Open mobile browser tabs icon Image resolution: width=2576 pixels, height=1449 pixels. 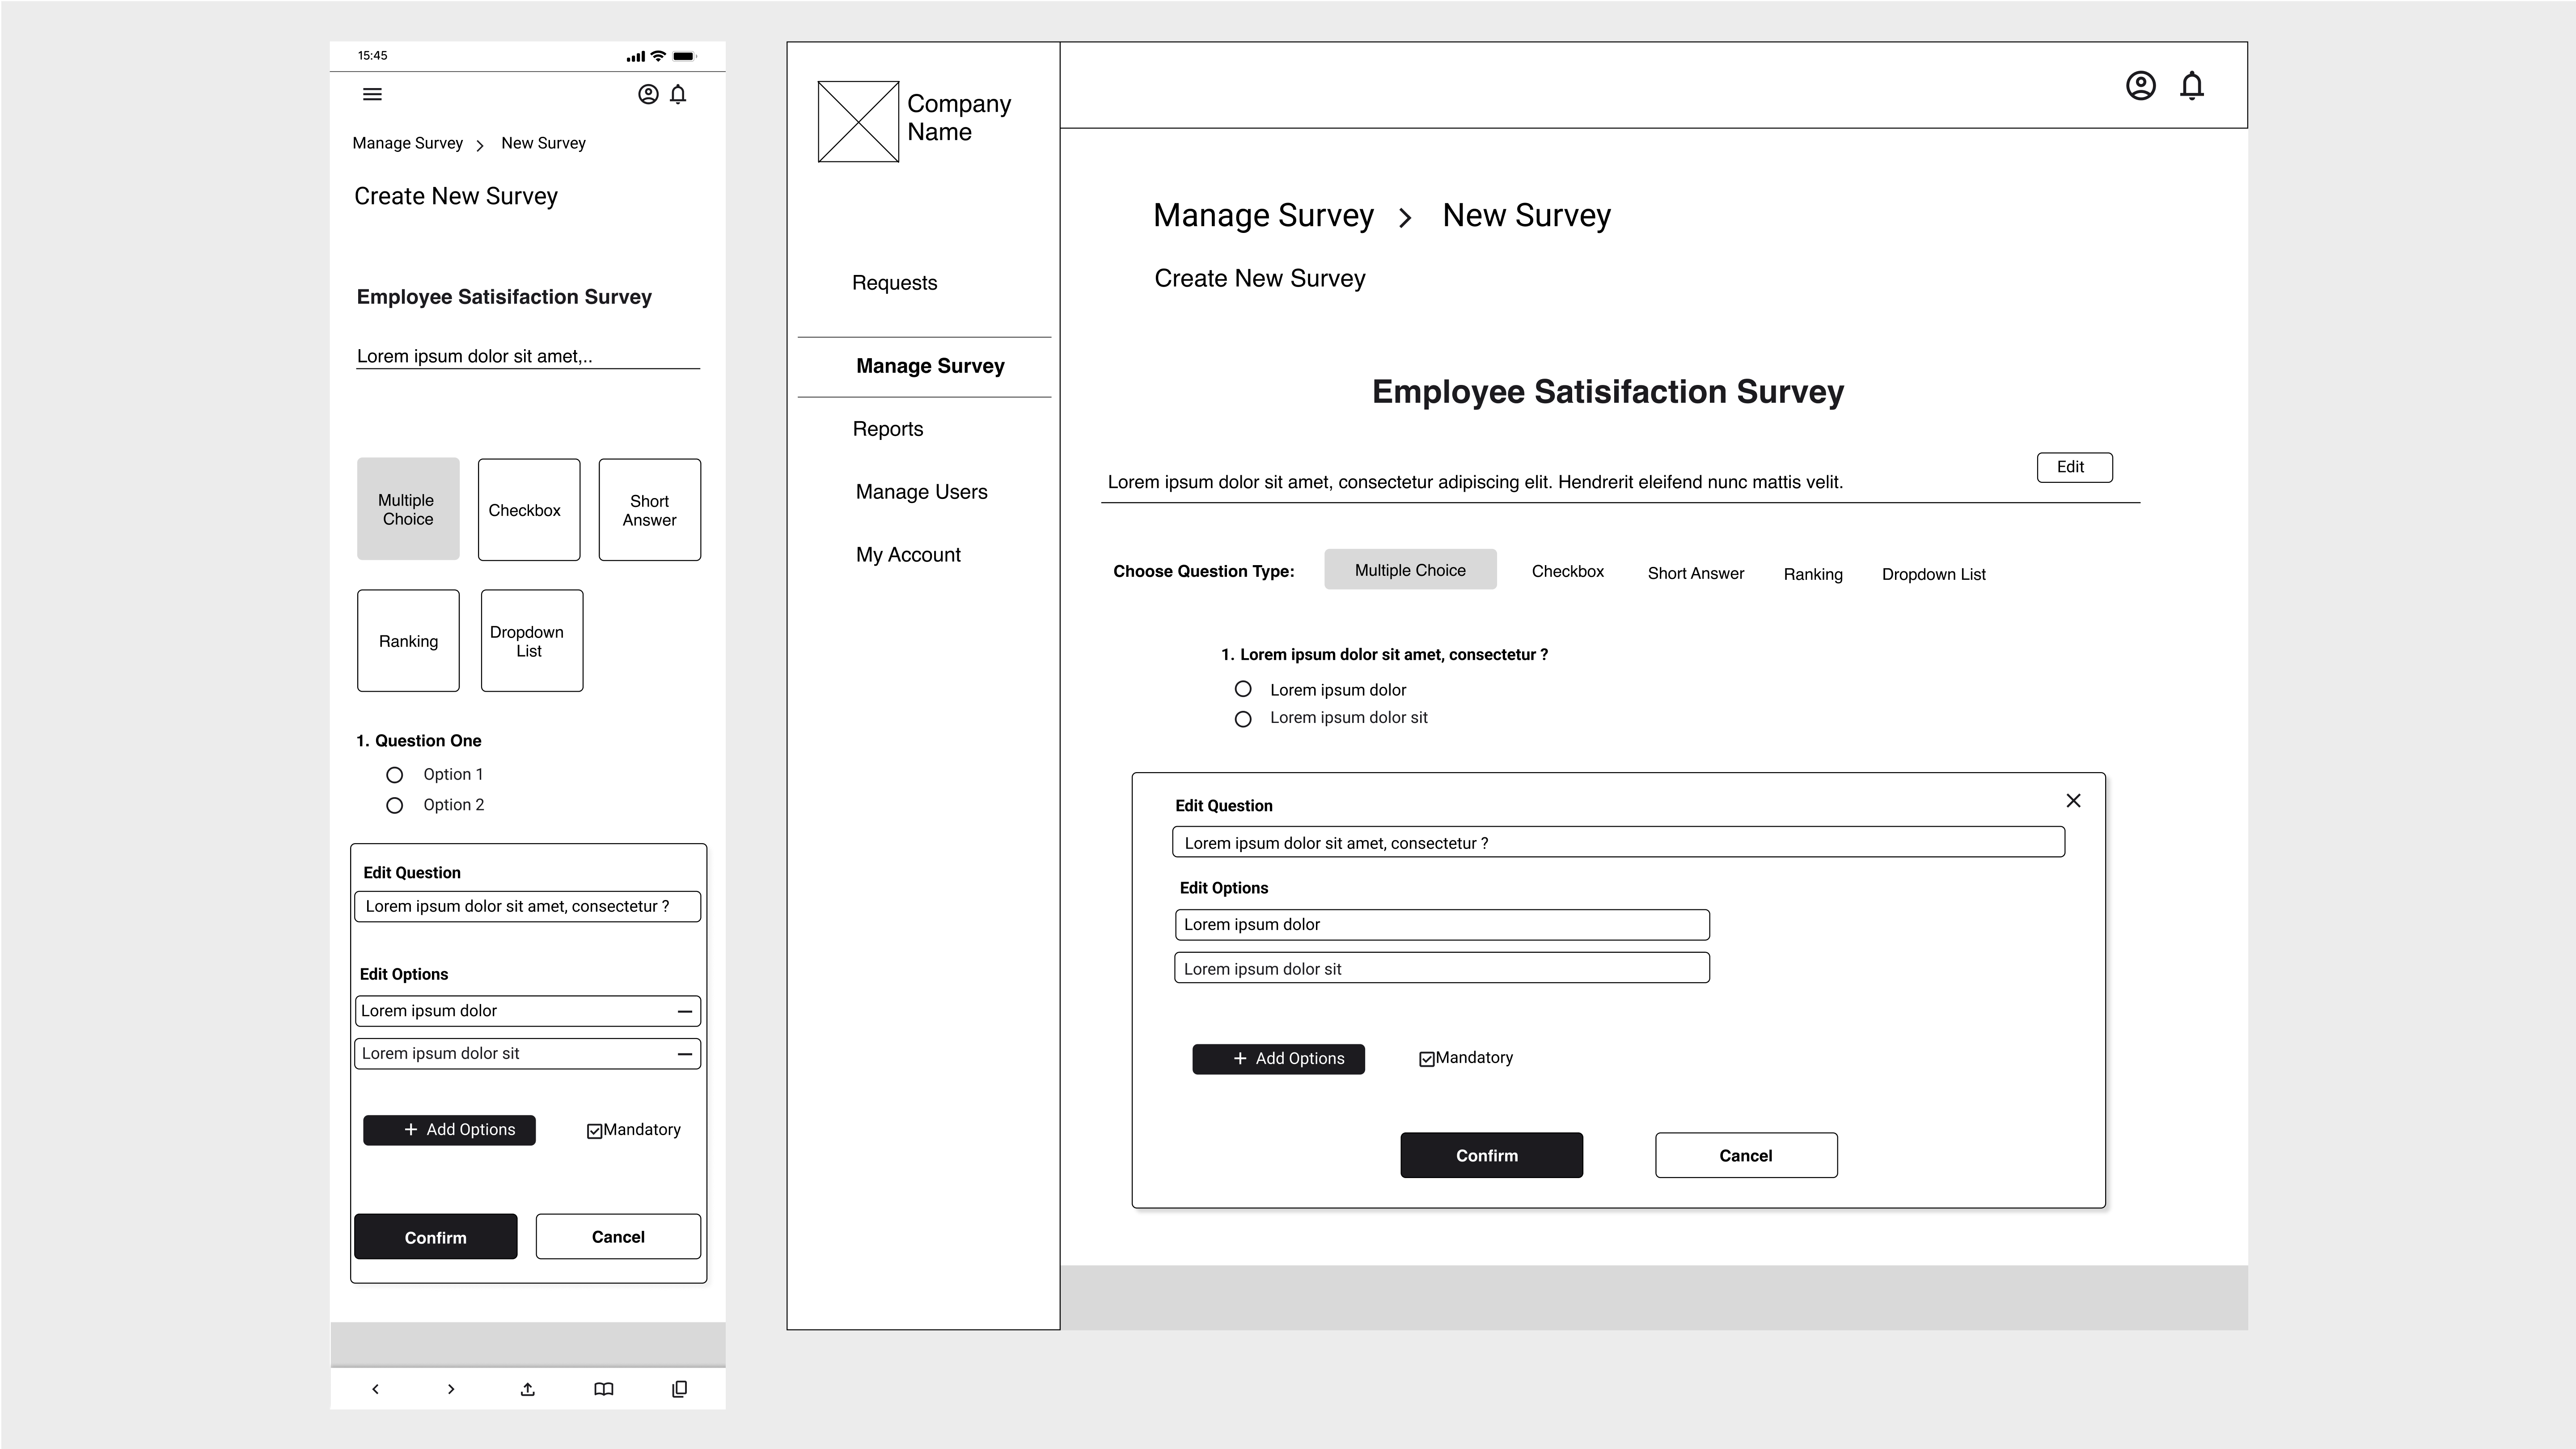pos(680,1389)
